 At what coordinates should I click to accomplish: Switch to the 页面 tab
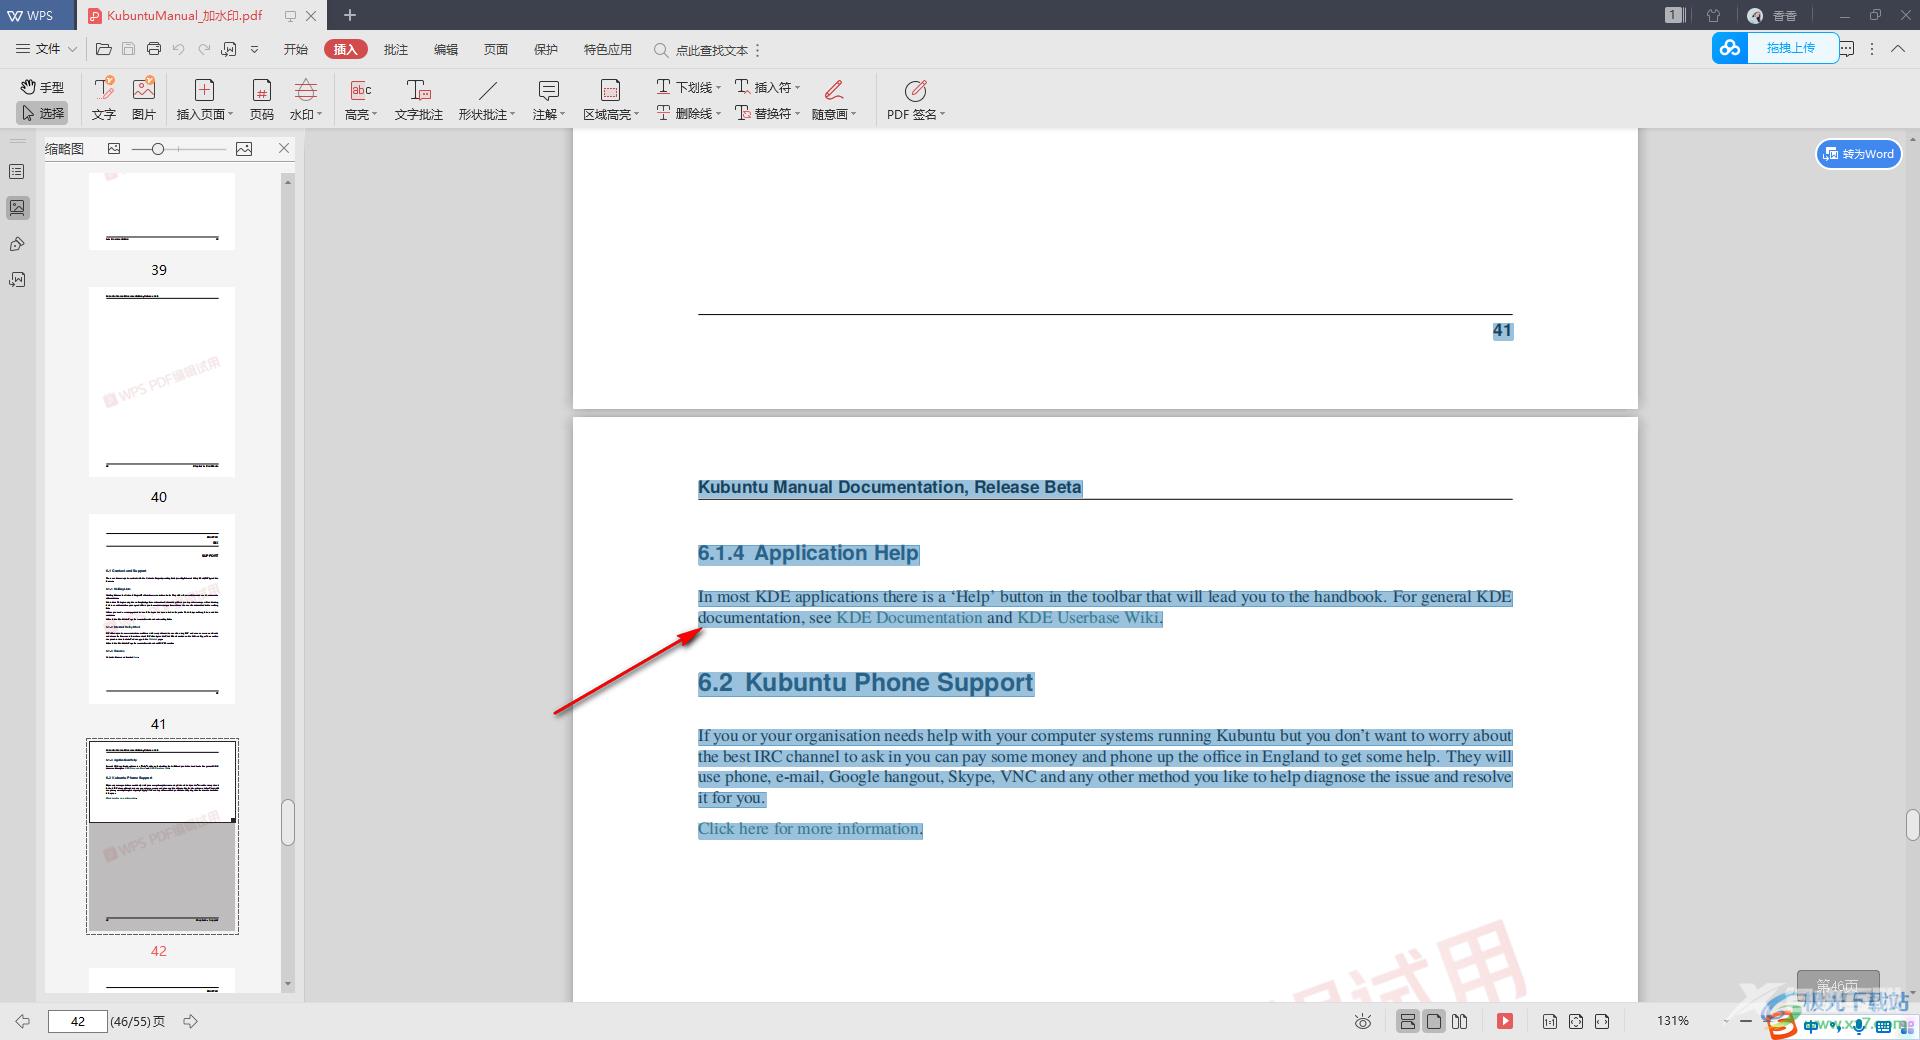pyautogui.click(x=496, y=49)
